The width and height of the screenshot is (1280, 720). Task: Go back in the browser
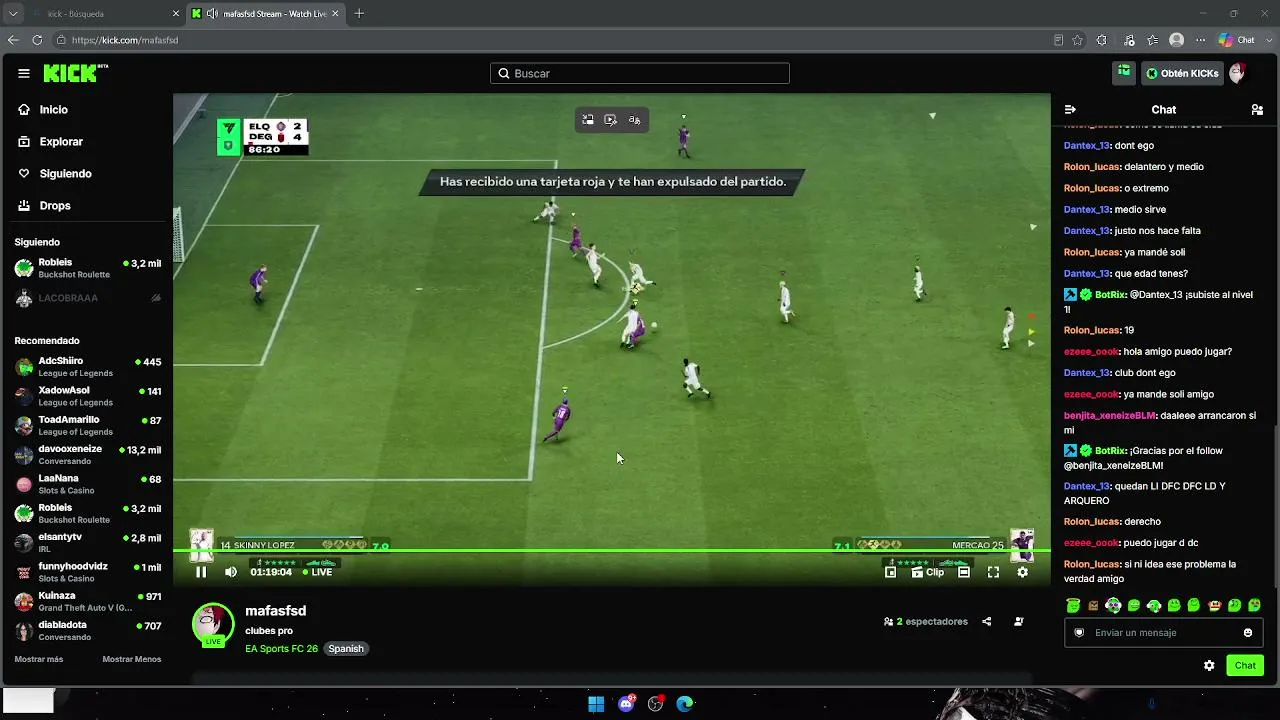coord(13,40)
